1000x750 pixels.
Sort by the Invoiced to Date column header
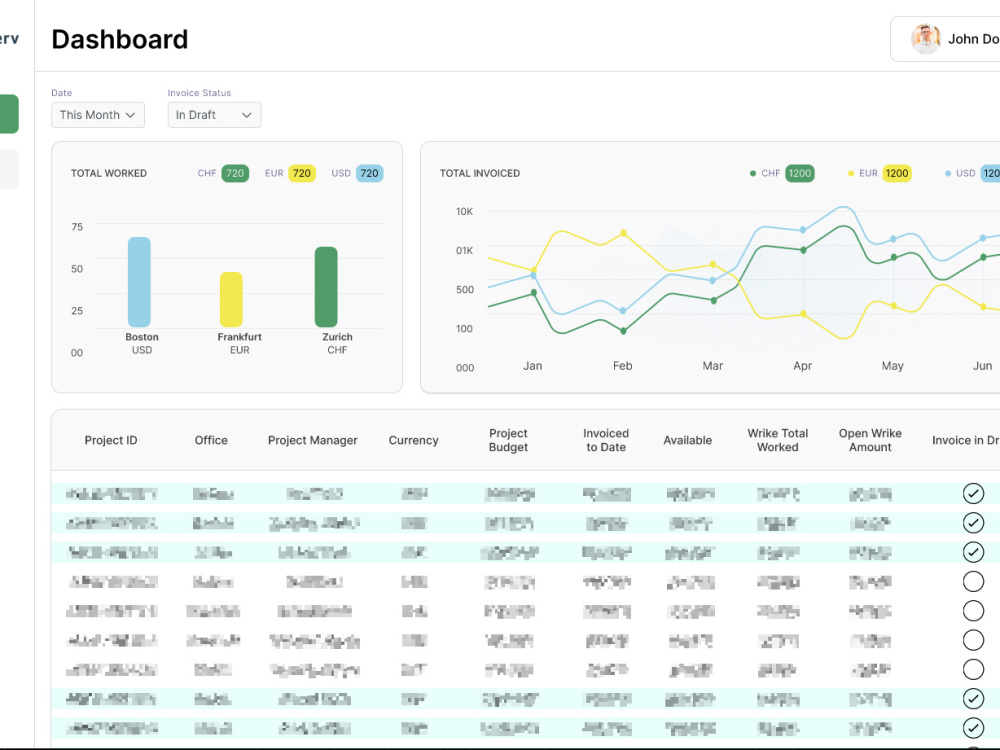(x=606, y=440)
